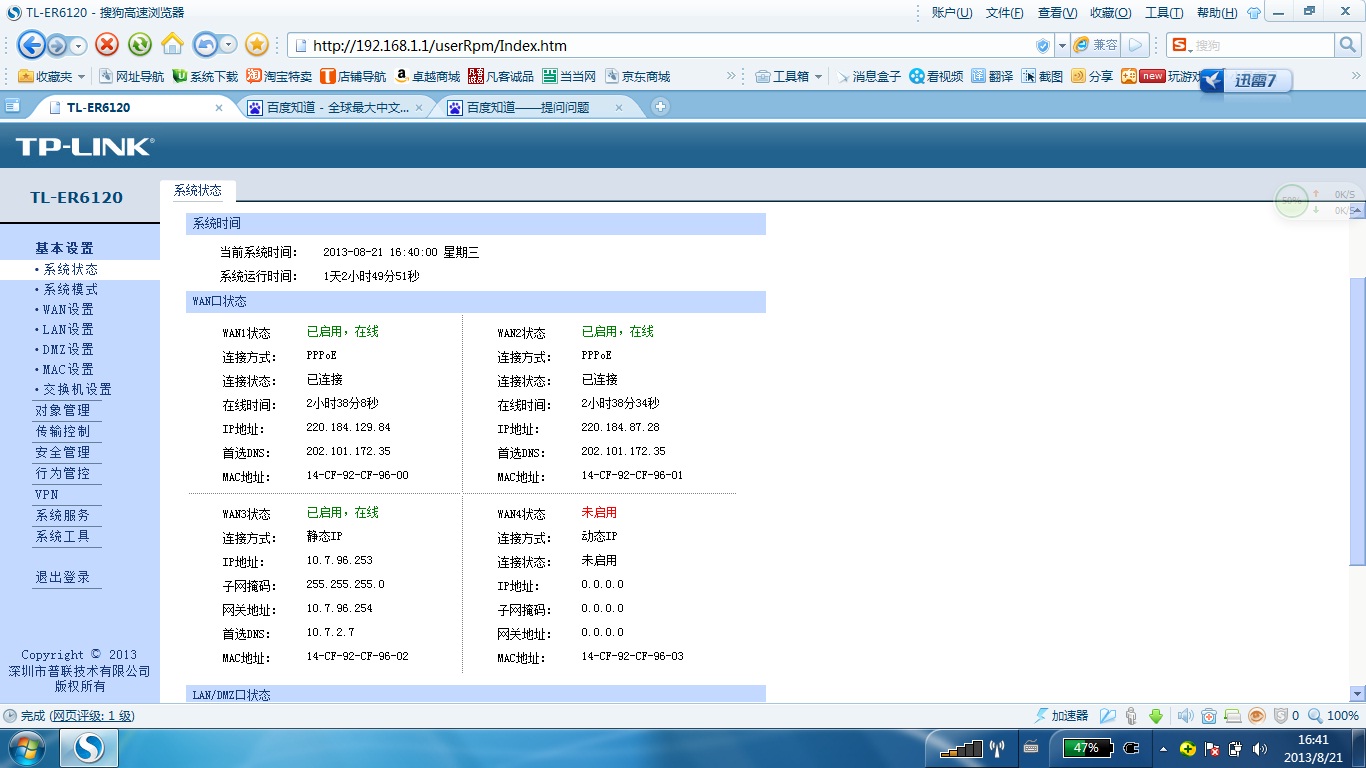This screenshot has height=768, width=1366.
Task: Click 退出登录 to log out
Action: coord(63,577)
